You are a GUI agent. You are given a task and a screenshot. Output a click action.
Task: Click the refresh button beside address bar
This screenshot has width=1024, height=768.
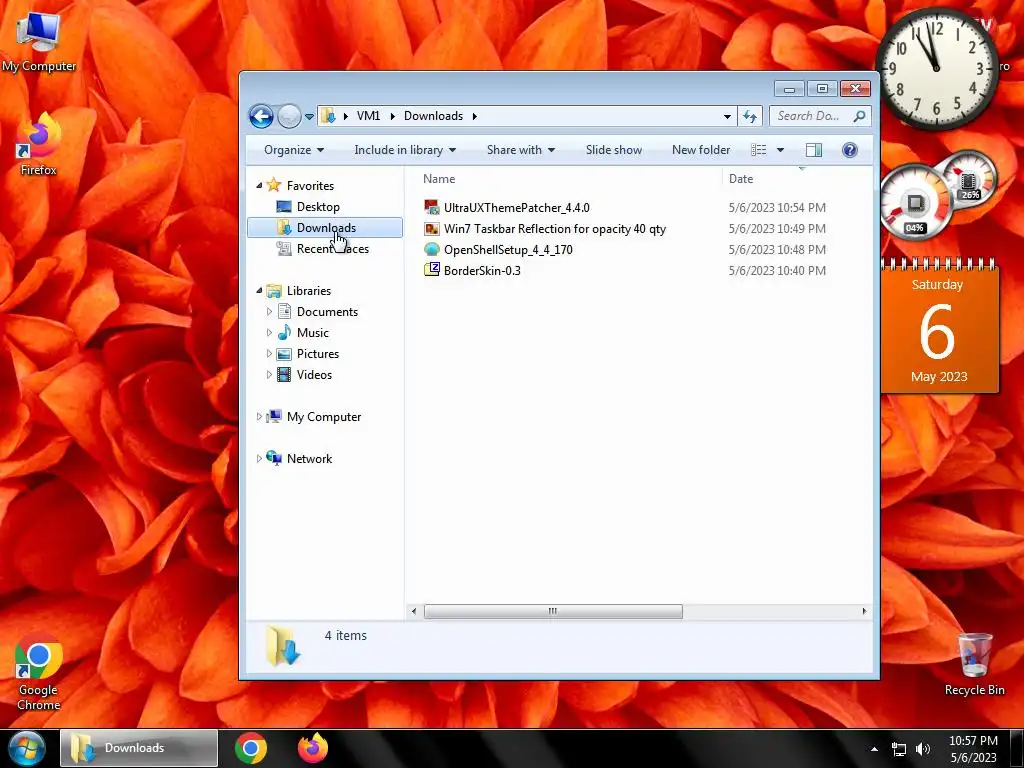point(750,116)
